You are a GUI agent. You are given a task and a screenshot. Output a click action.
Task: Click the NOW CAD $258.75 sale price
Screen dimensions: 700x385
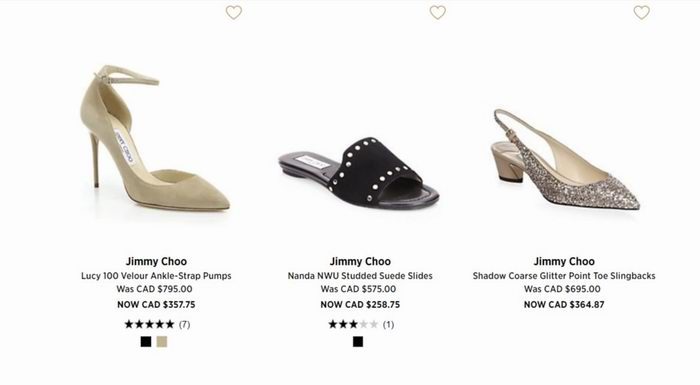click(360, 305)
